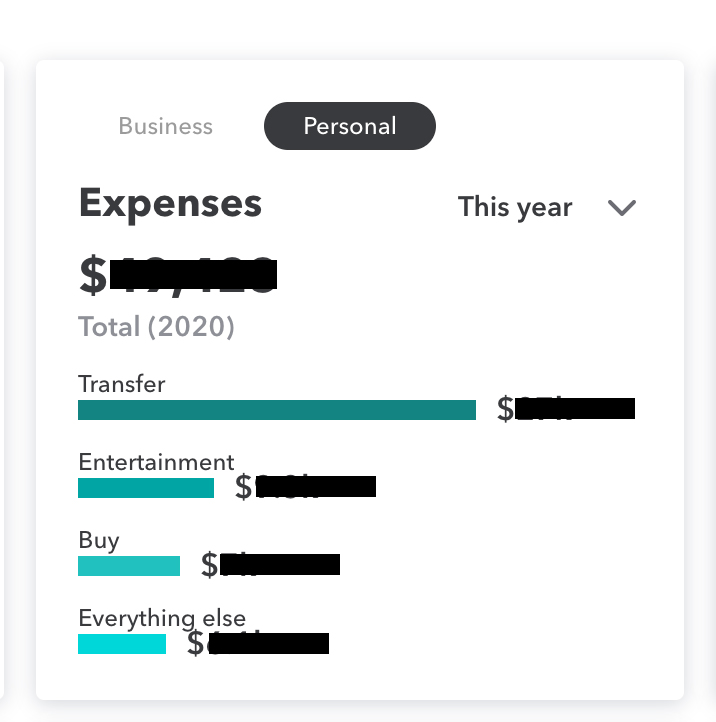Viewport: 716px width, 722px height.
Task: Click the Buy category label
Action: pyautogui.click(x=99, y=541)
